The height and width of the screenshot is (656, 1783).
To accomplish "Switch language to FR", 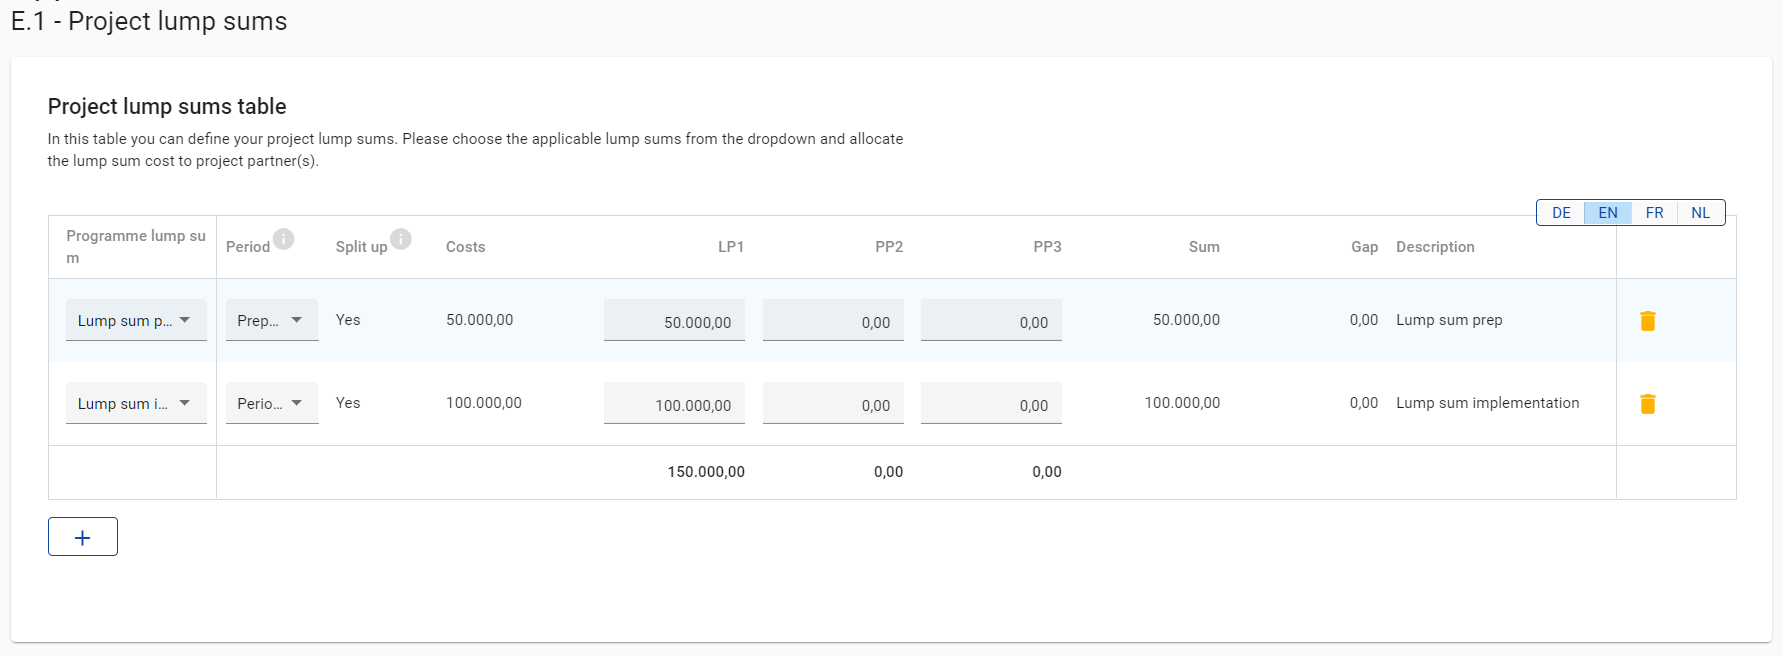I will click(x=1654, y=213).
